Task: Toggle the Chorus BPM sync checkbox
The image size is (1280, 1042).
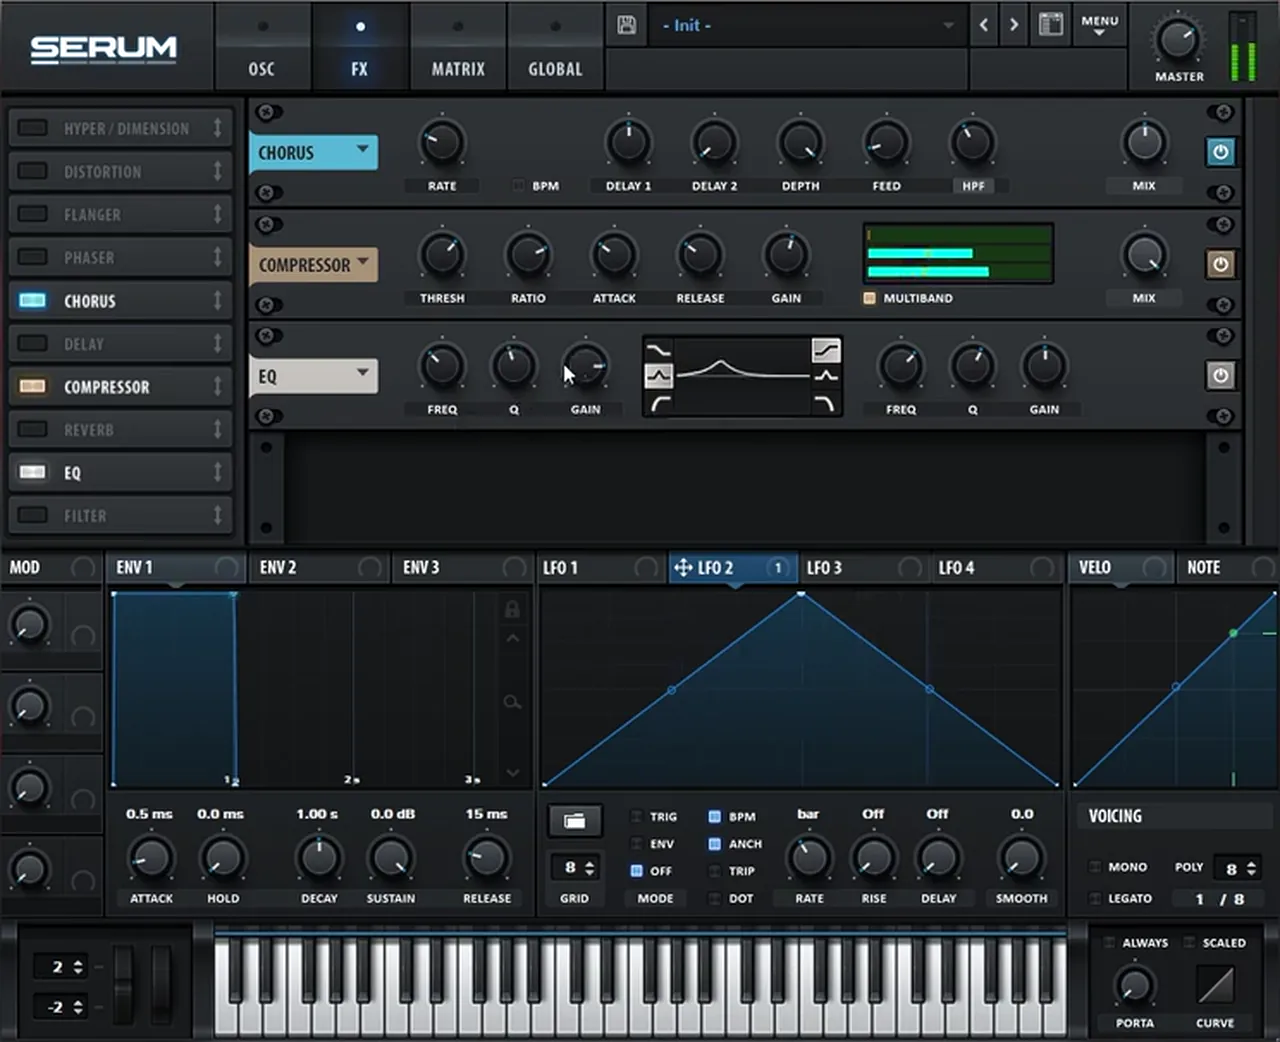Action: pyautogui.click(x=518, y=186)
